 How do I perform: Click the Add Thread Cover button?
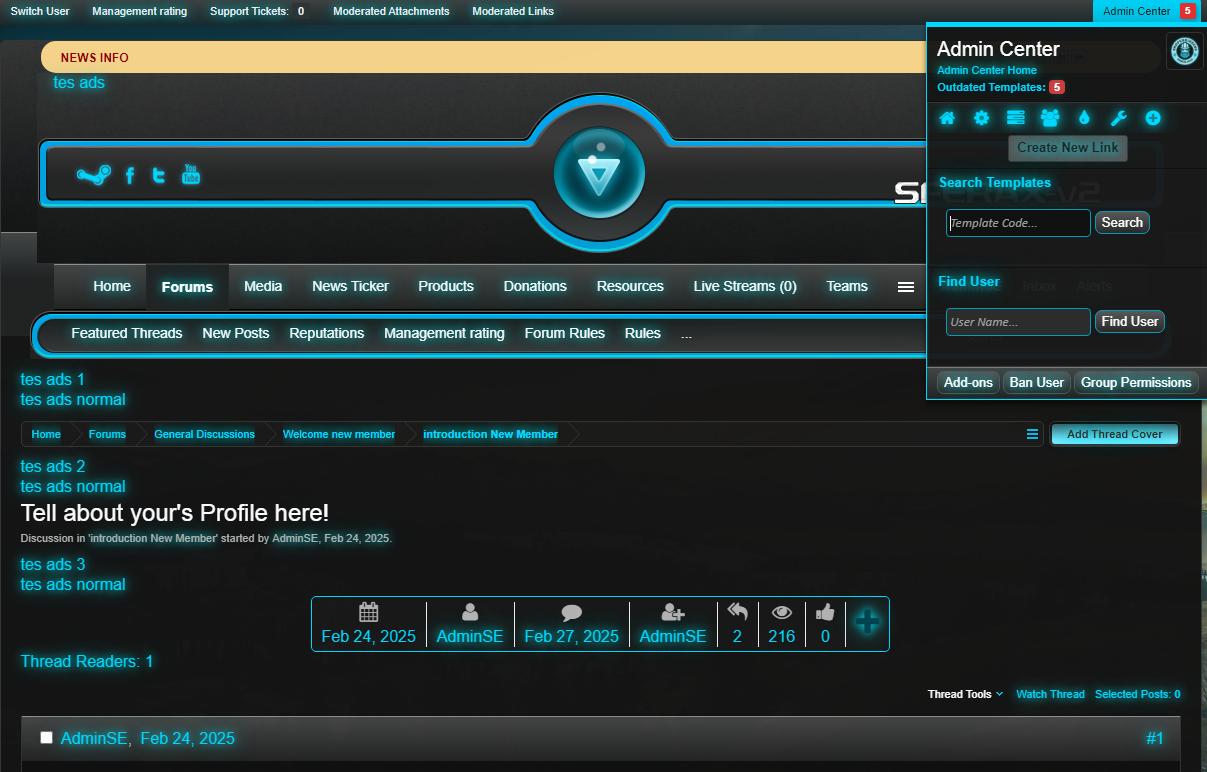tap(1115, 435)
